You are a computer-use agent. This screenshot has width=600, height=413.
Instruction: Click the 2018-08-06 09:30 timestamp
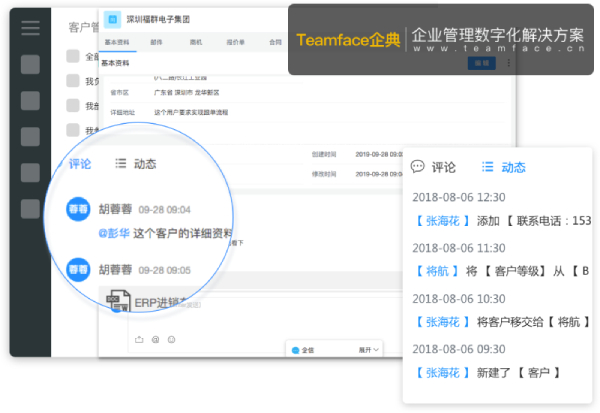pos(459,349)
